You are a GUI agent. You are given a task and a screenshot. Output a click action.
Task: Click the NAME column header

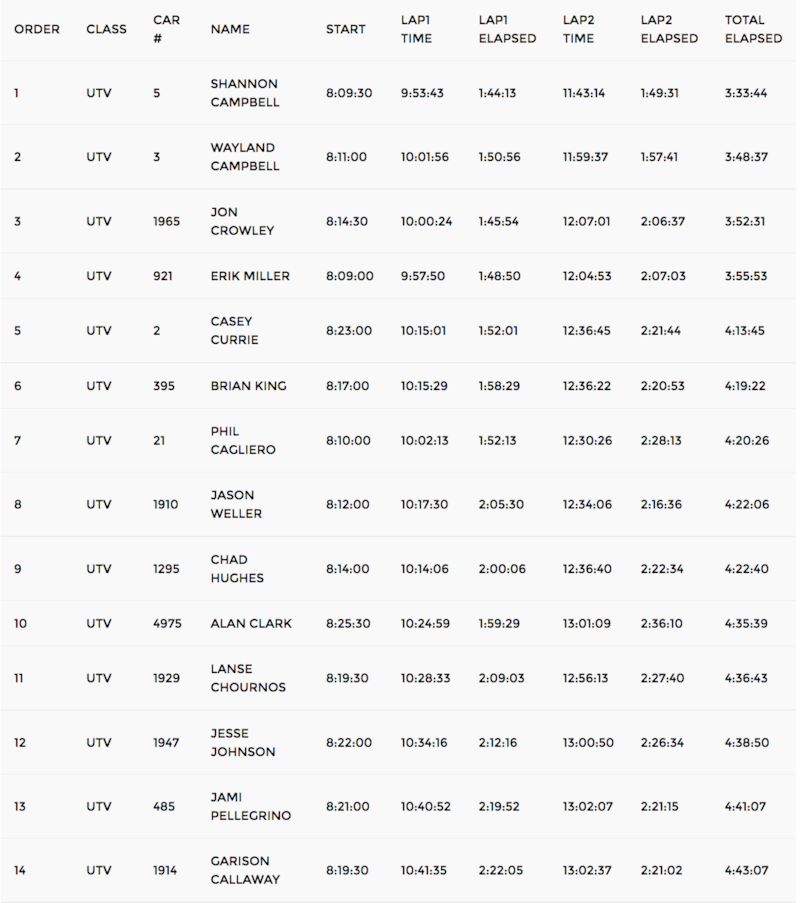(229, 29)
